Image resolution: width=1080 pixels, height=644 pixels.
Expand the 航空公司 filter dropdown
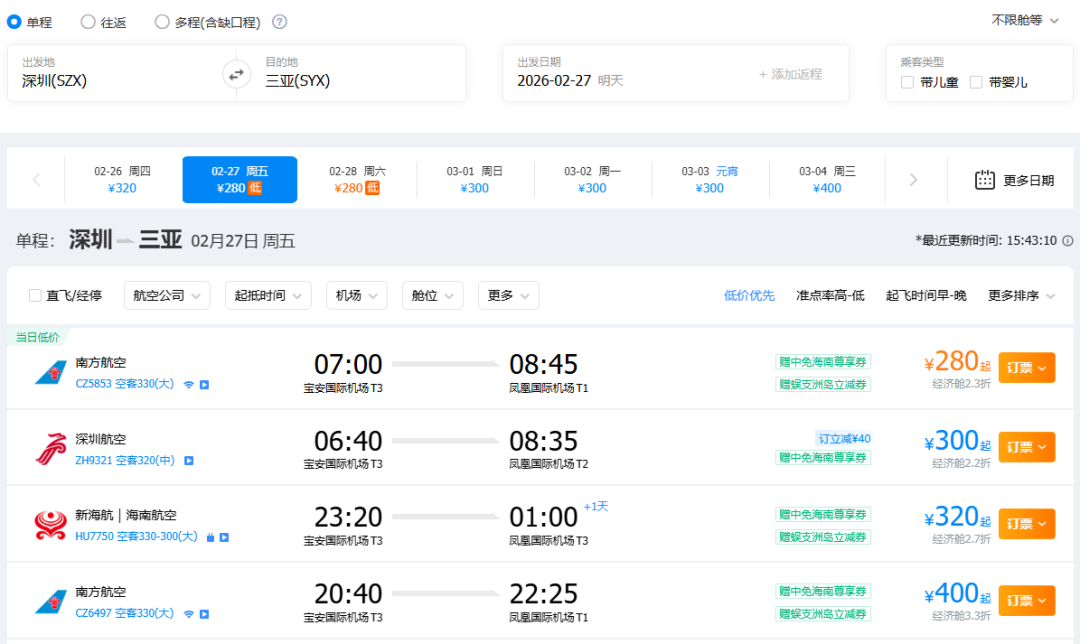tap(167, 296)
